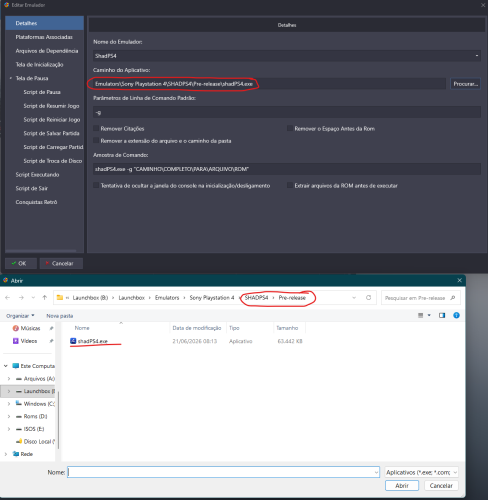Toggle the preview pane icon
The width and height of the screenshot is (488, 500).
[442, 315]
